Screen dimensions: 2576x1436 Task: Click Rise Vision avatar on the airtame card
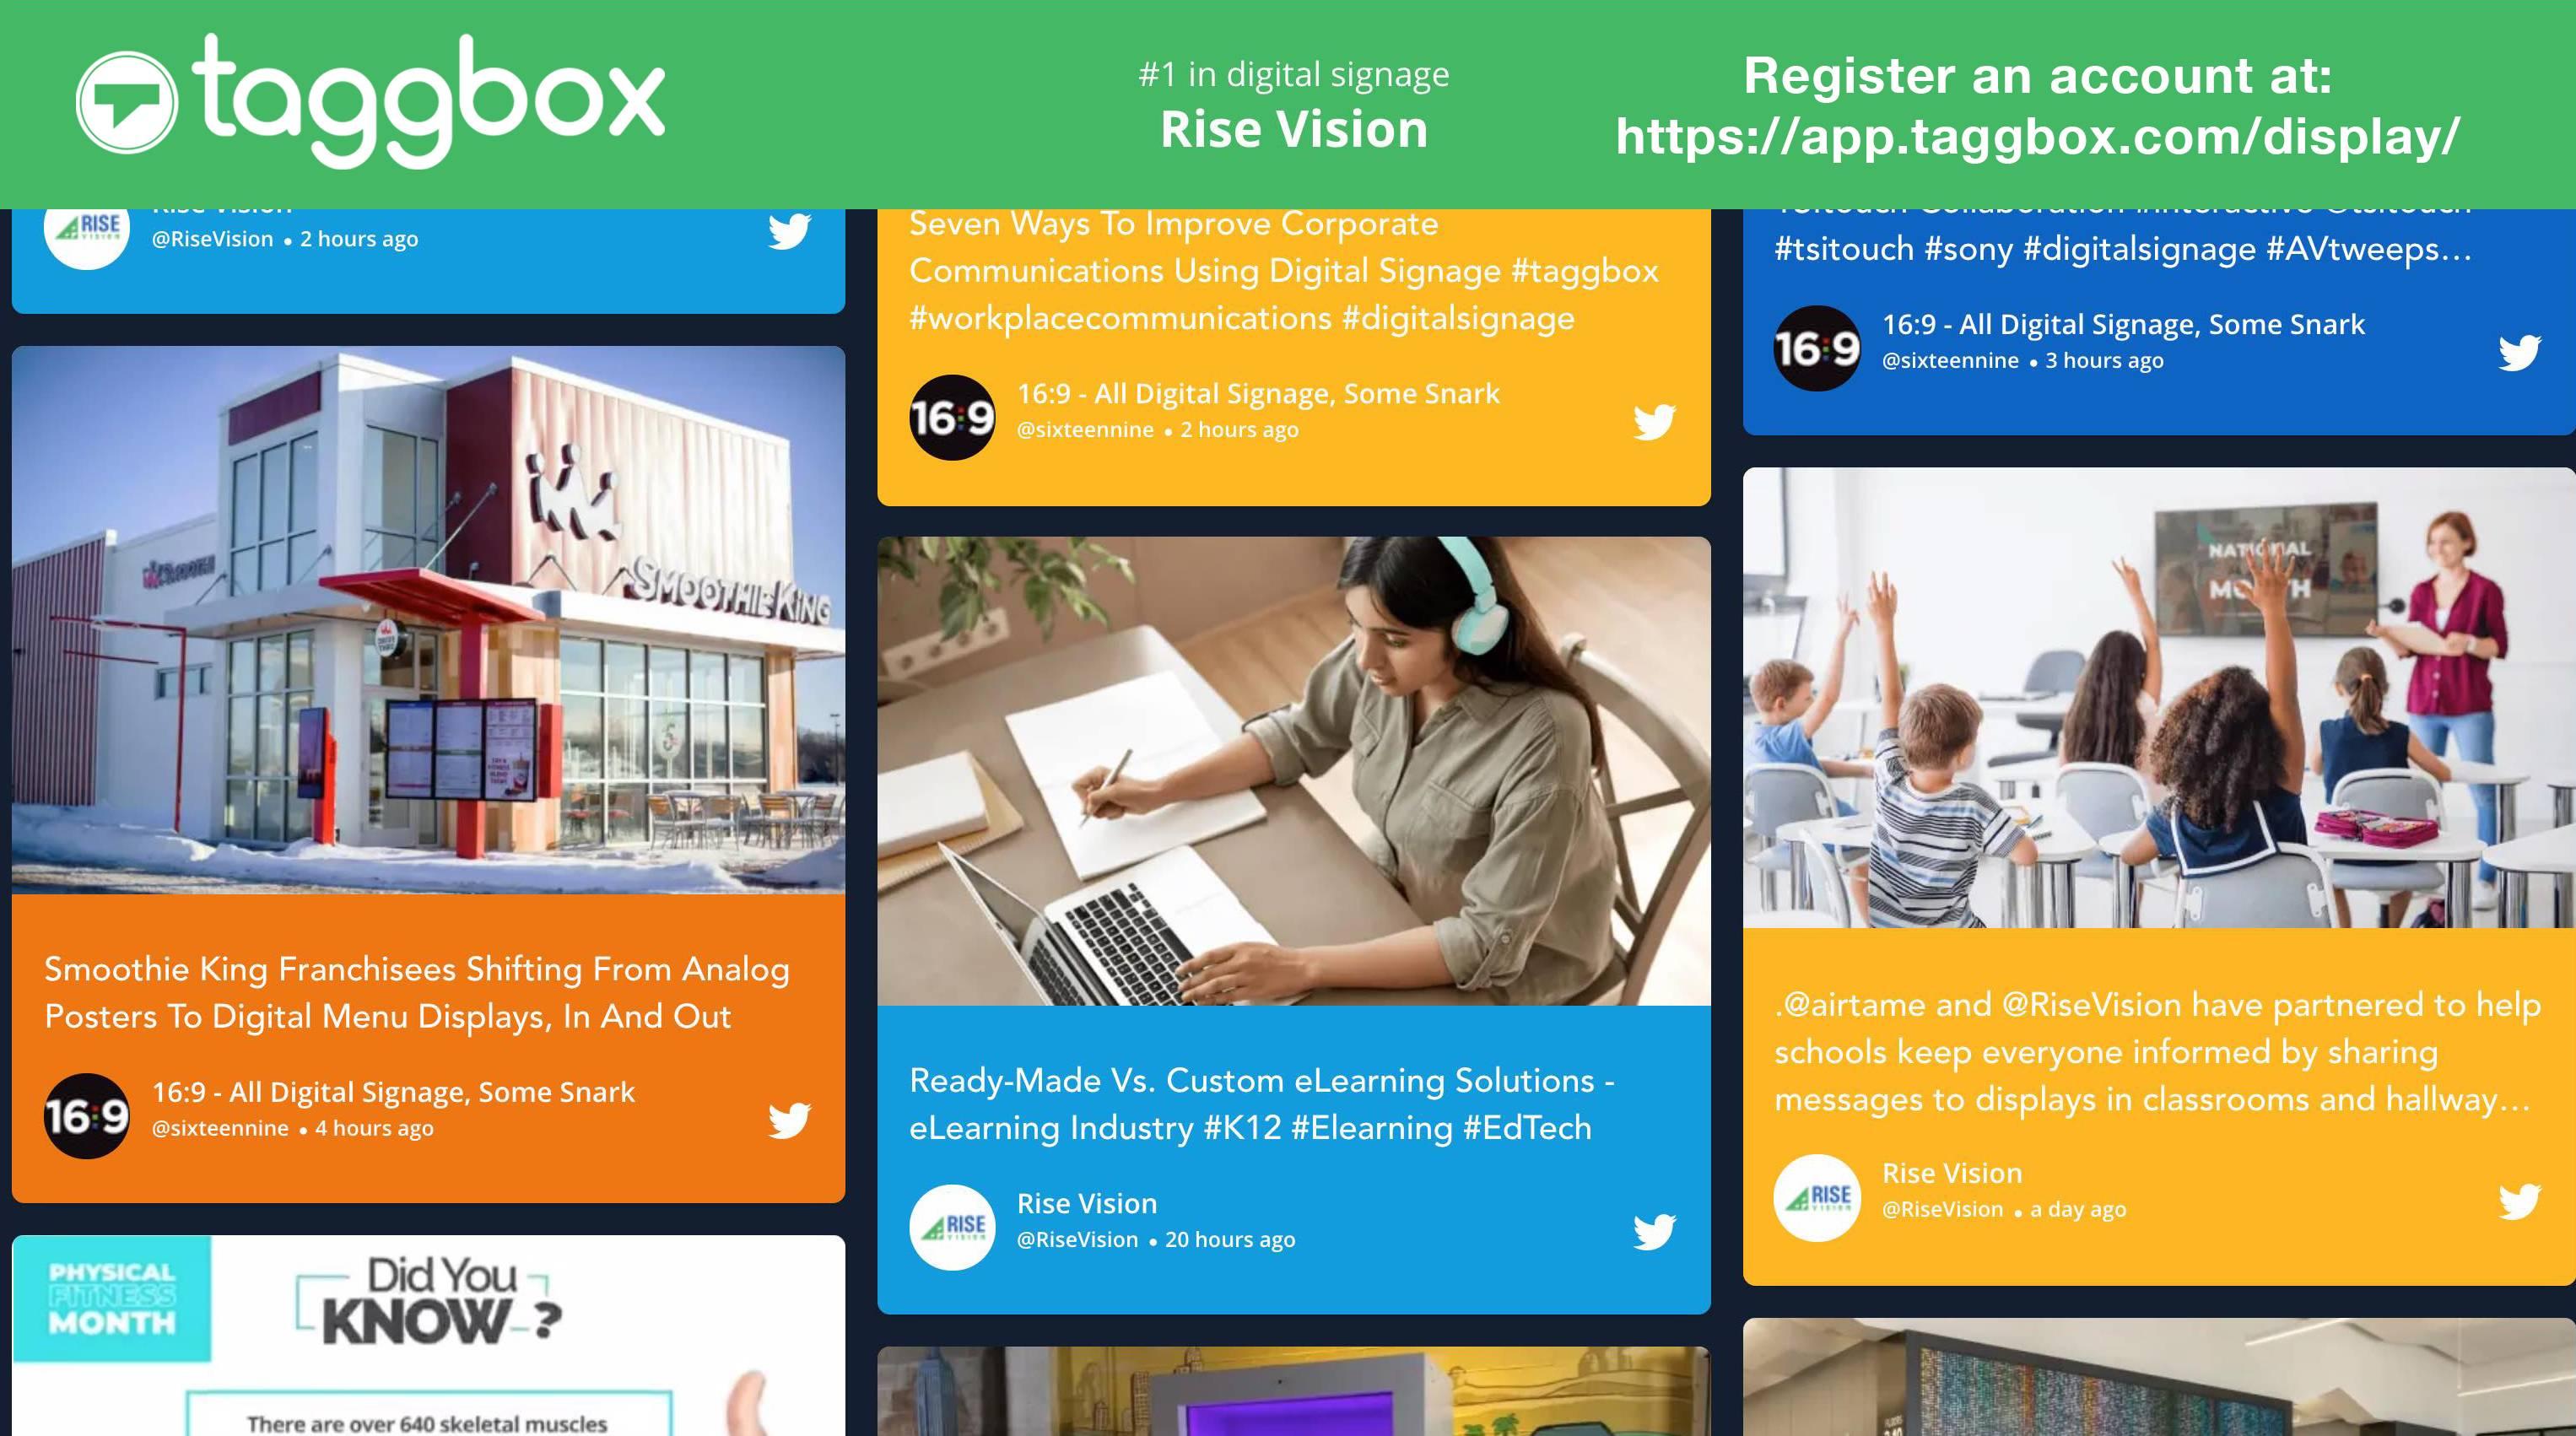coord(1817,1197)
